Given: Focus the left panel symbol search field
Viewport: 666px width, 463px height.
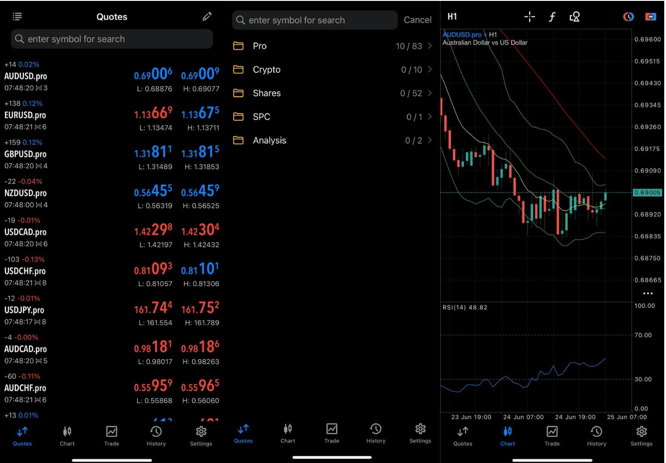Looking at the screenshot, I should tap(112, 39).
